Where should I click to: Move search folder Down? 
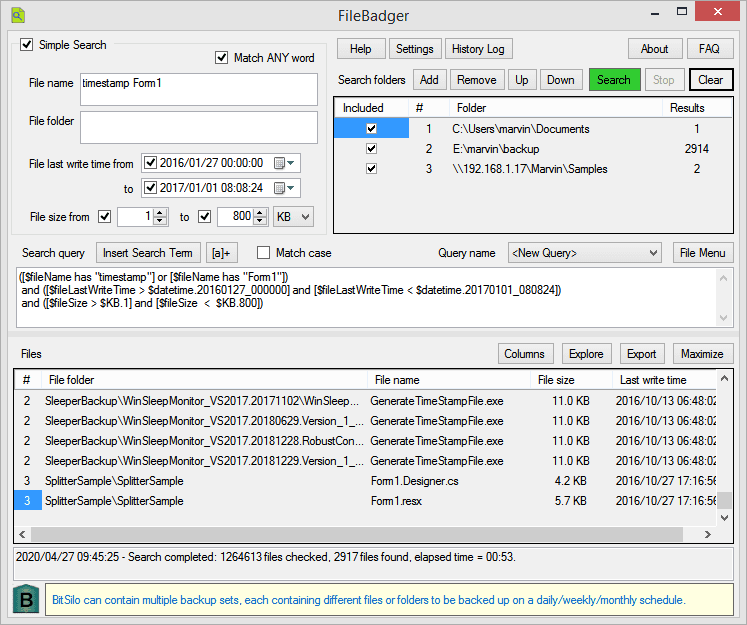pos(561,80)
